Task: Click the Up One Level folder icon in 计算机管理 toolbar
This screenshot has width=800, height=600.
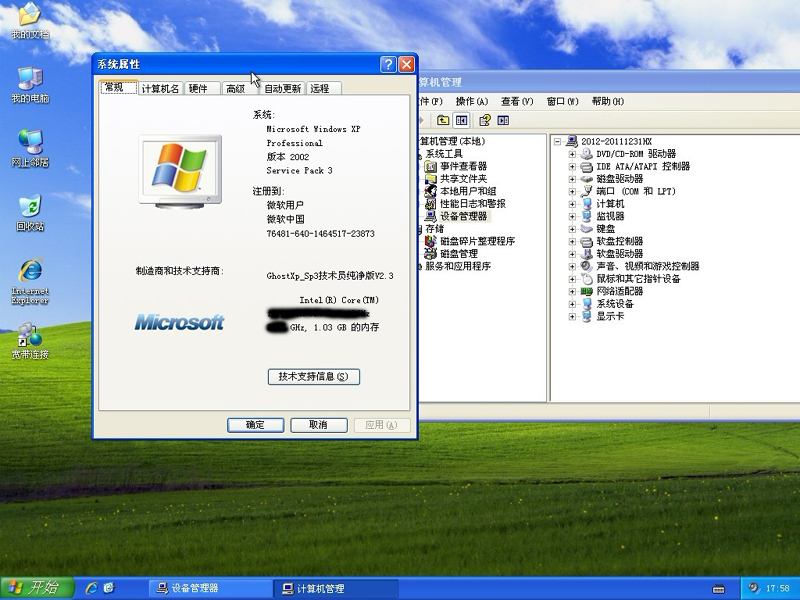Action: (x=443, y=120)
